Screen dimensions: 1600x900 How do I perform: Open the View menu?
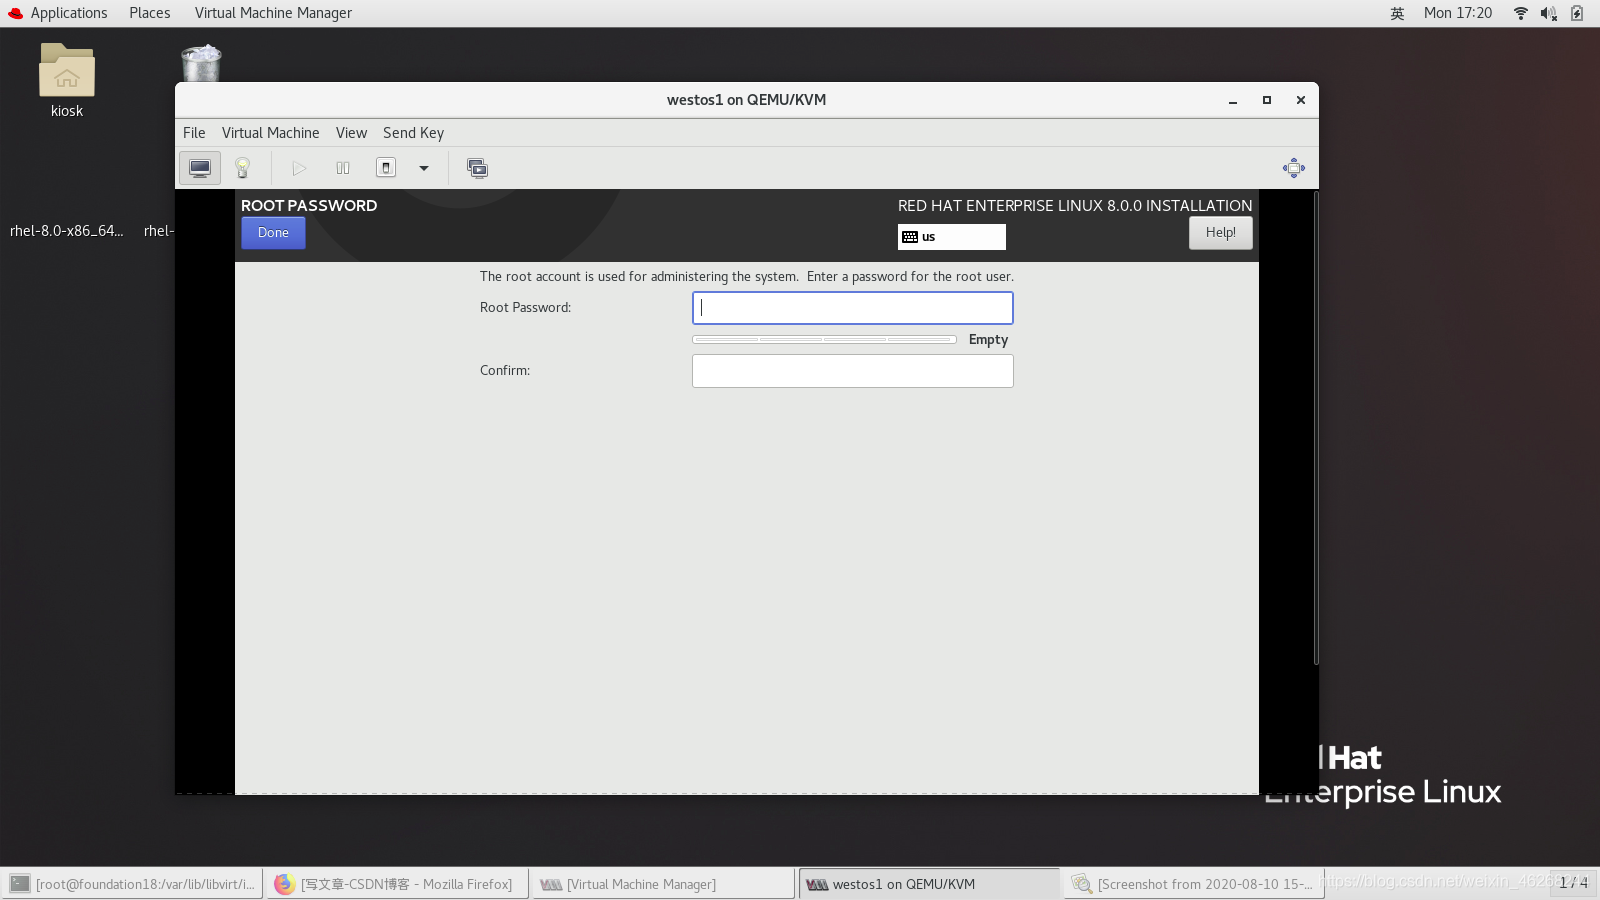[x=351, y=133]
